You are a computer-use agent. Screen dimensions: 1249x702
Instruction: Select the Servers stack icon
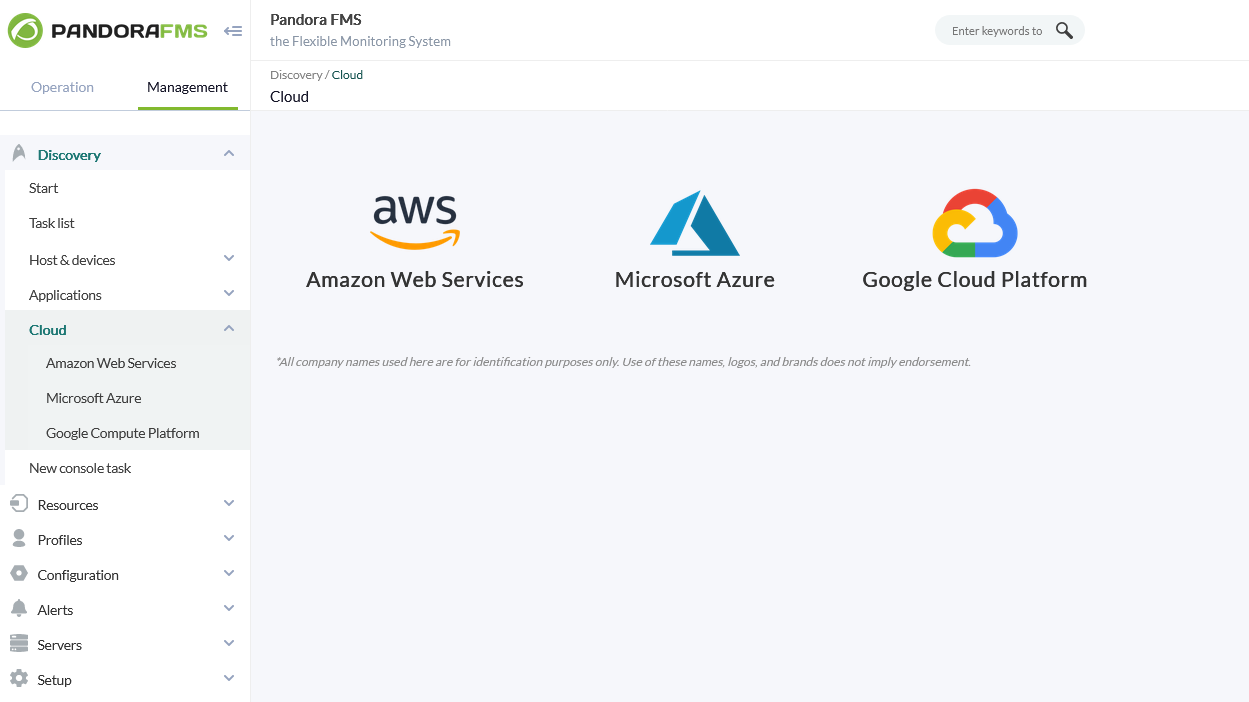tap(18, 643)
